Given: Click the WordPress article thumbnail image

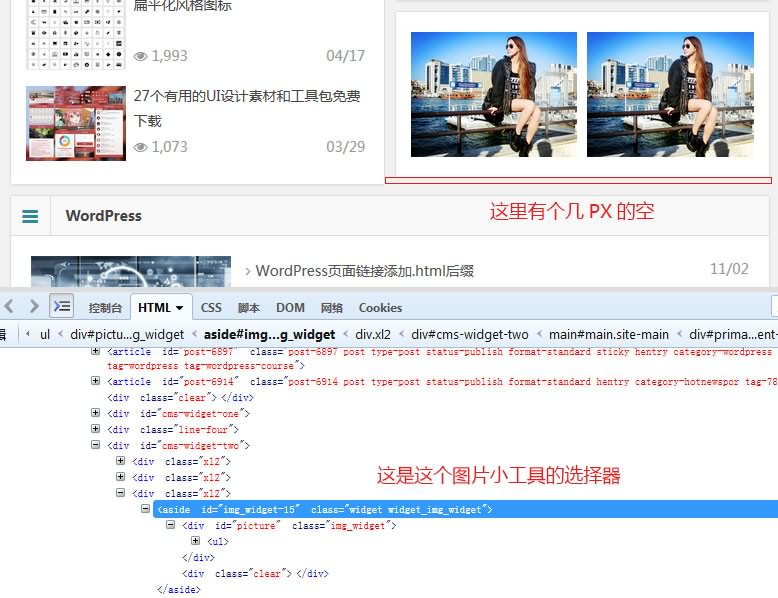Looking at the screenshot, I should (x=131, y=271).
